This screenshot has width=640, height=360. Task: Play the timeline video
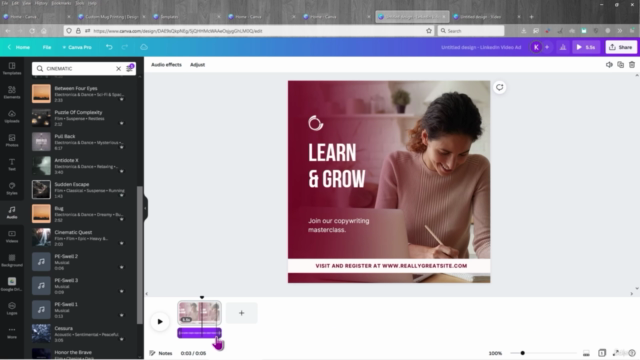pyautogui.click(x=160, y=322)
